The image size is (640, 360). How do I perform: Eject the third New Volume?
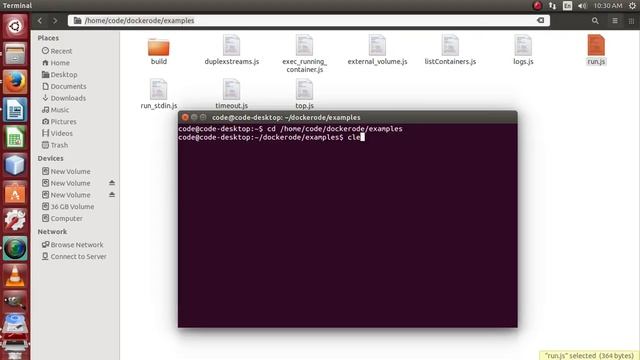click(x=112, y=195)
